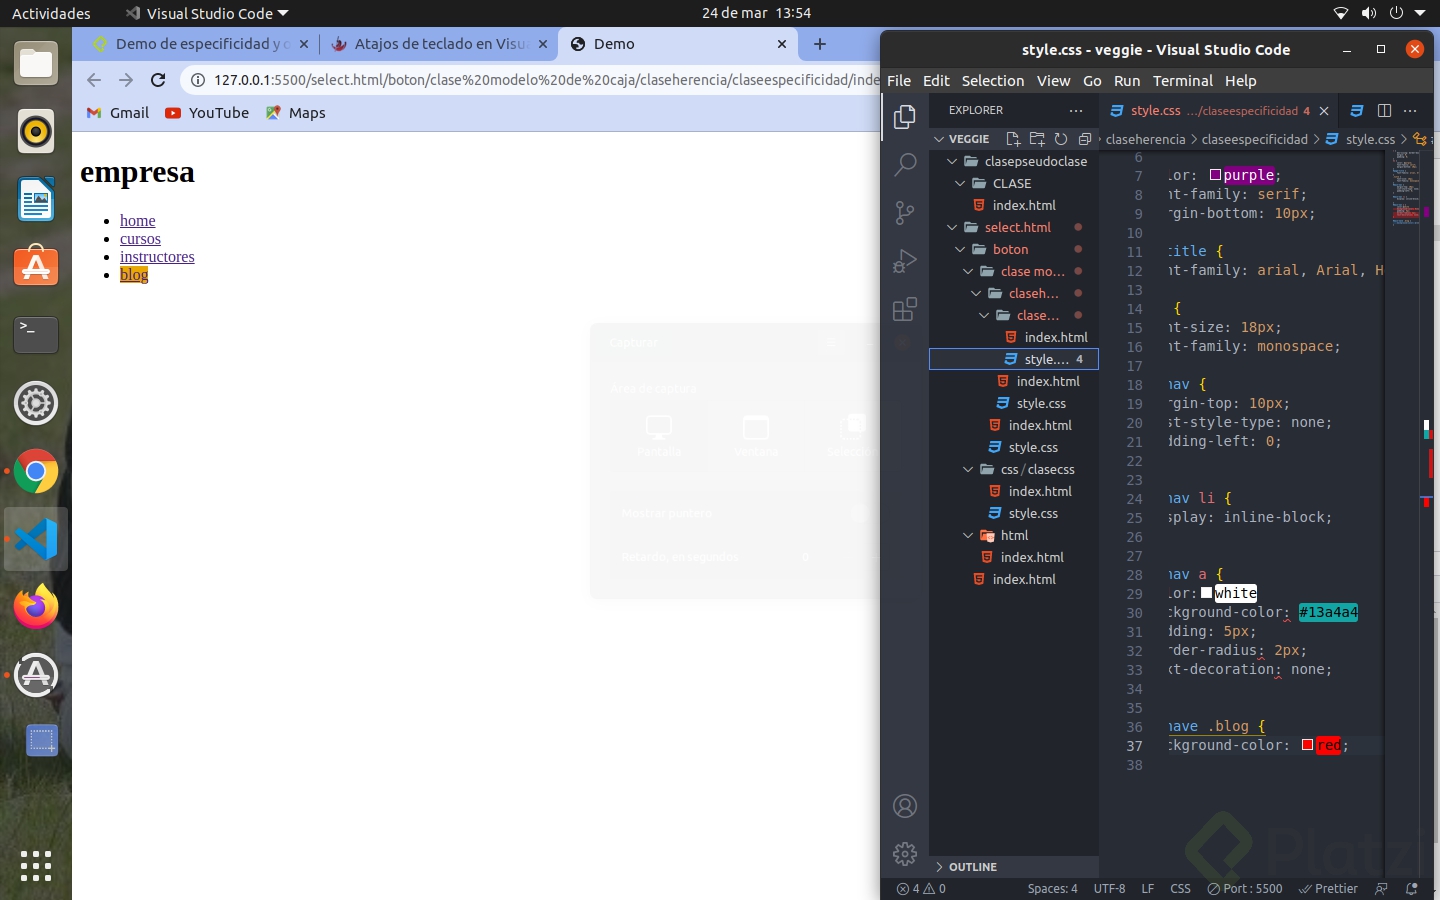Click the cursos link
Image resolution: width=1440 pixels, height=900 pixels.
pos(140,239)
